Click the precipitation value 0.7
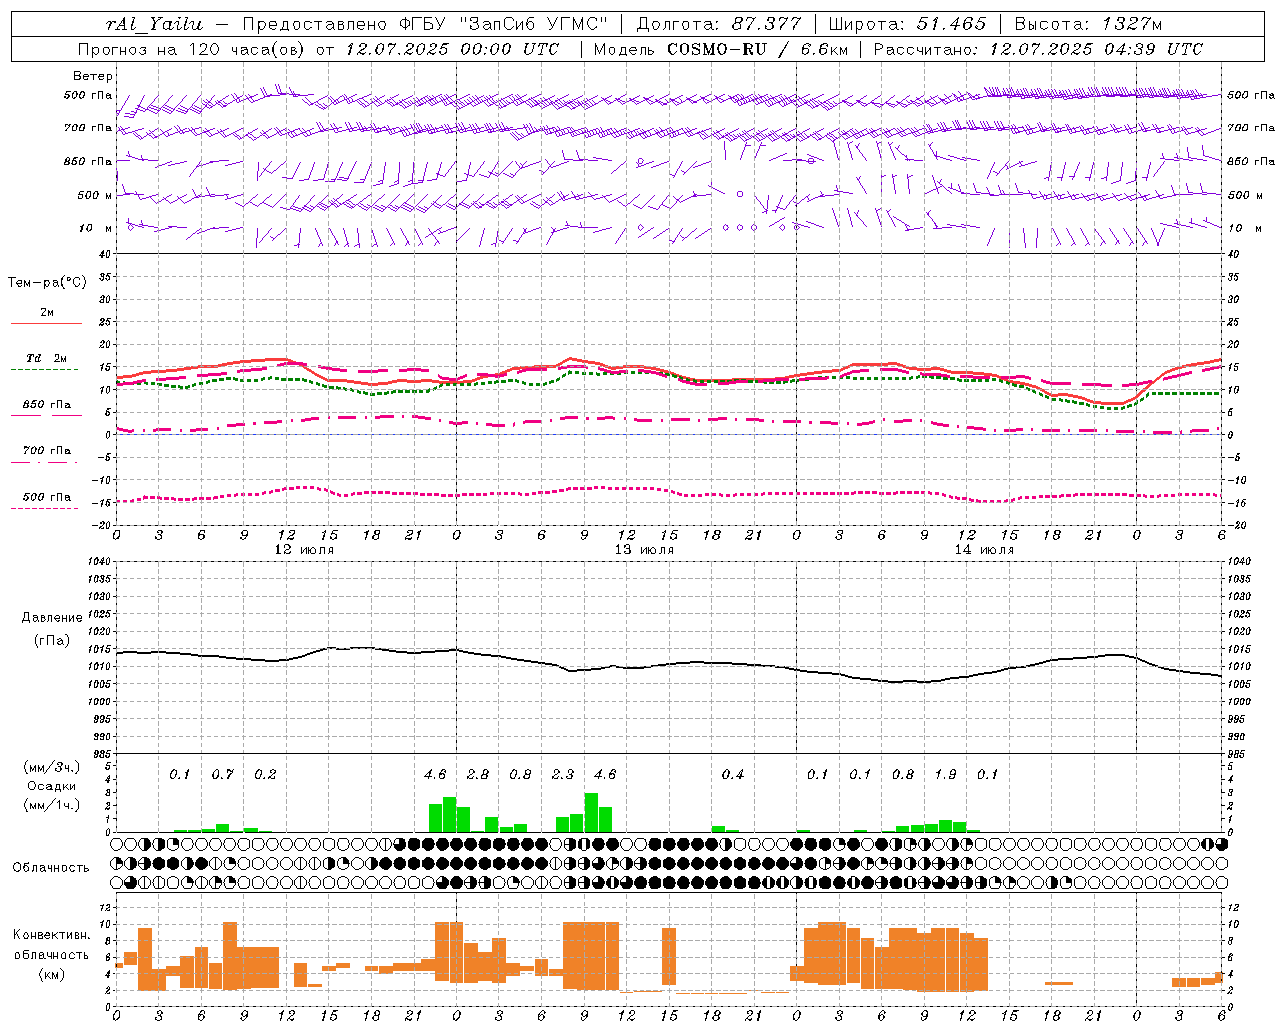 click(x=222, y=775)
